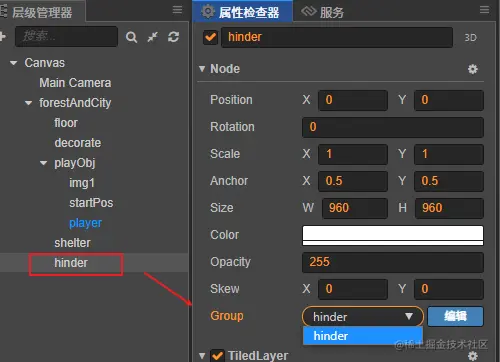The height and width of the screenshot is (362, 500).
Task: Click the white Color swatch
Action: pyautogui.click(x=393, y=235)
